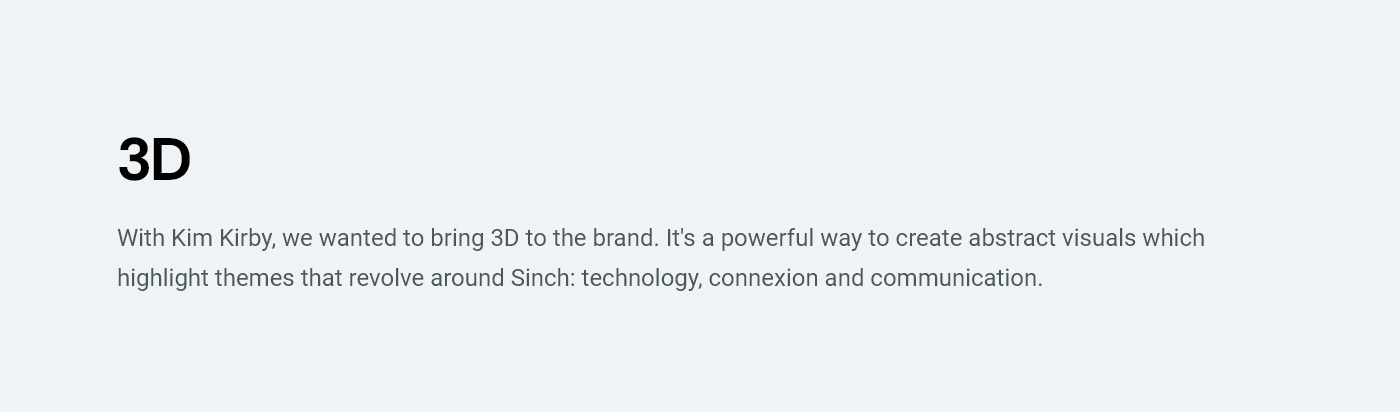Click the name "Kim Kirby" in the paragraph
The image size is (1400, 412).
[224, 239]
